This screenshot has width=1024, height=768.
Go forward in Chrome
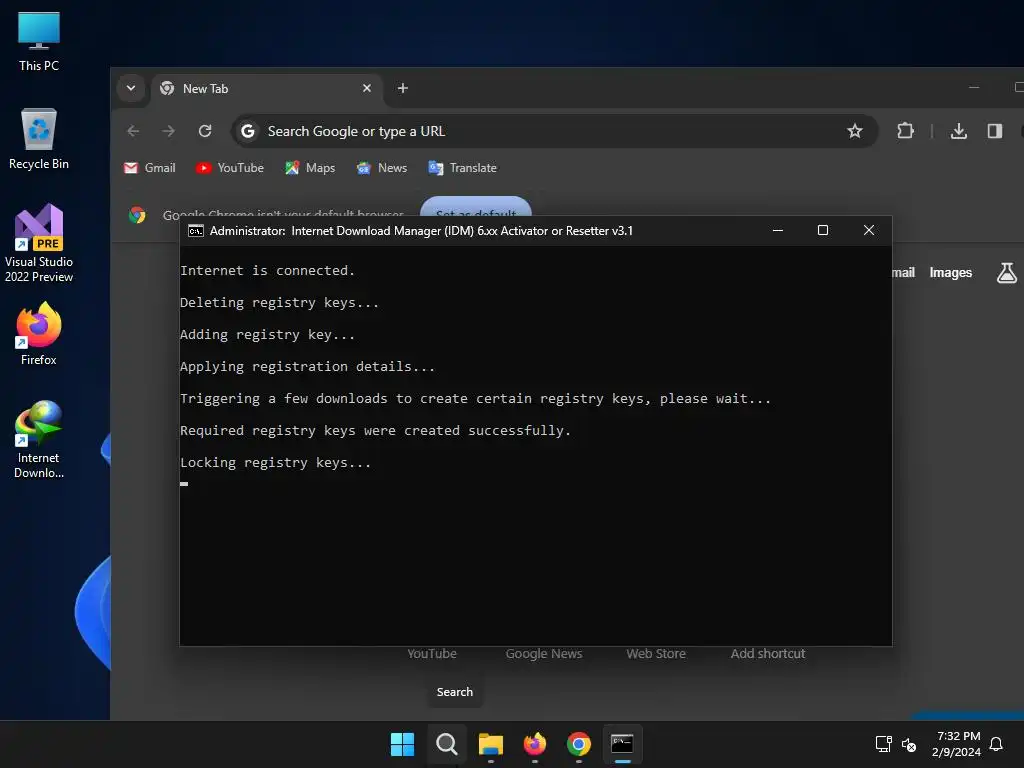pos(168,131)
